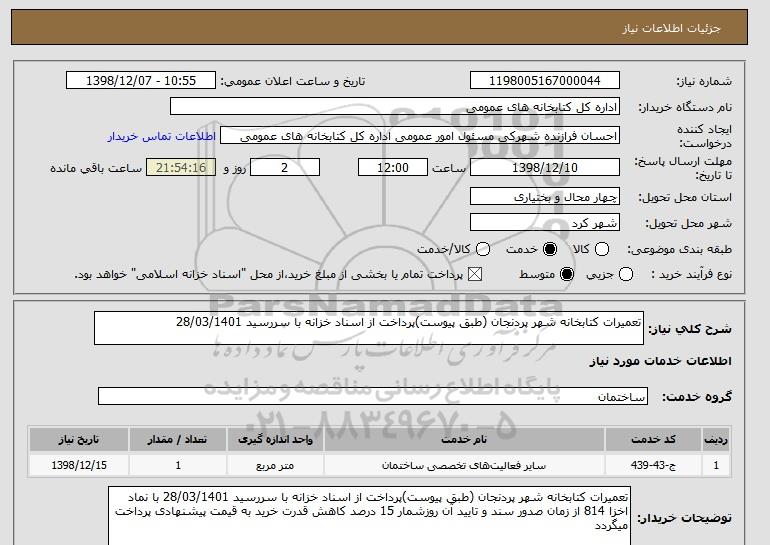This screenshot has height=545, width=770.
Task: Click the نام خدمت column header
Action: pyautogui.click(x=464, y=439)
